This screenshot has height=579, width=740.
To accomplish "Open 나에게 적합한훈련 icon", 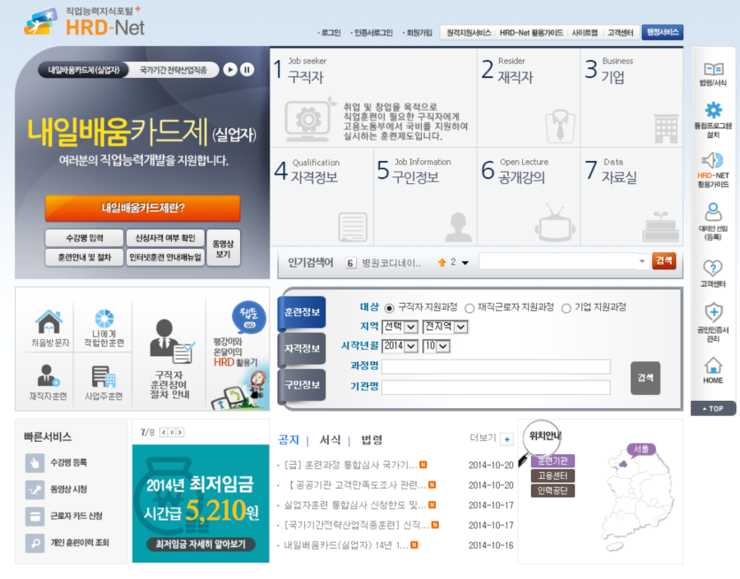I will (x=104, y=319).
